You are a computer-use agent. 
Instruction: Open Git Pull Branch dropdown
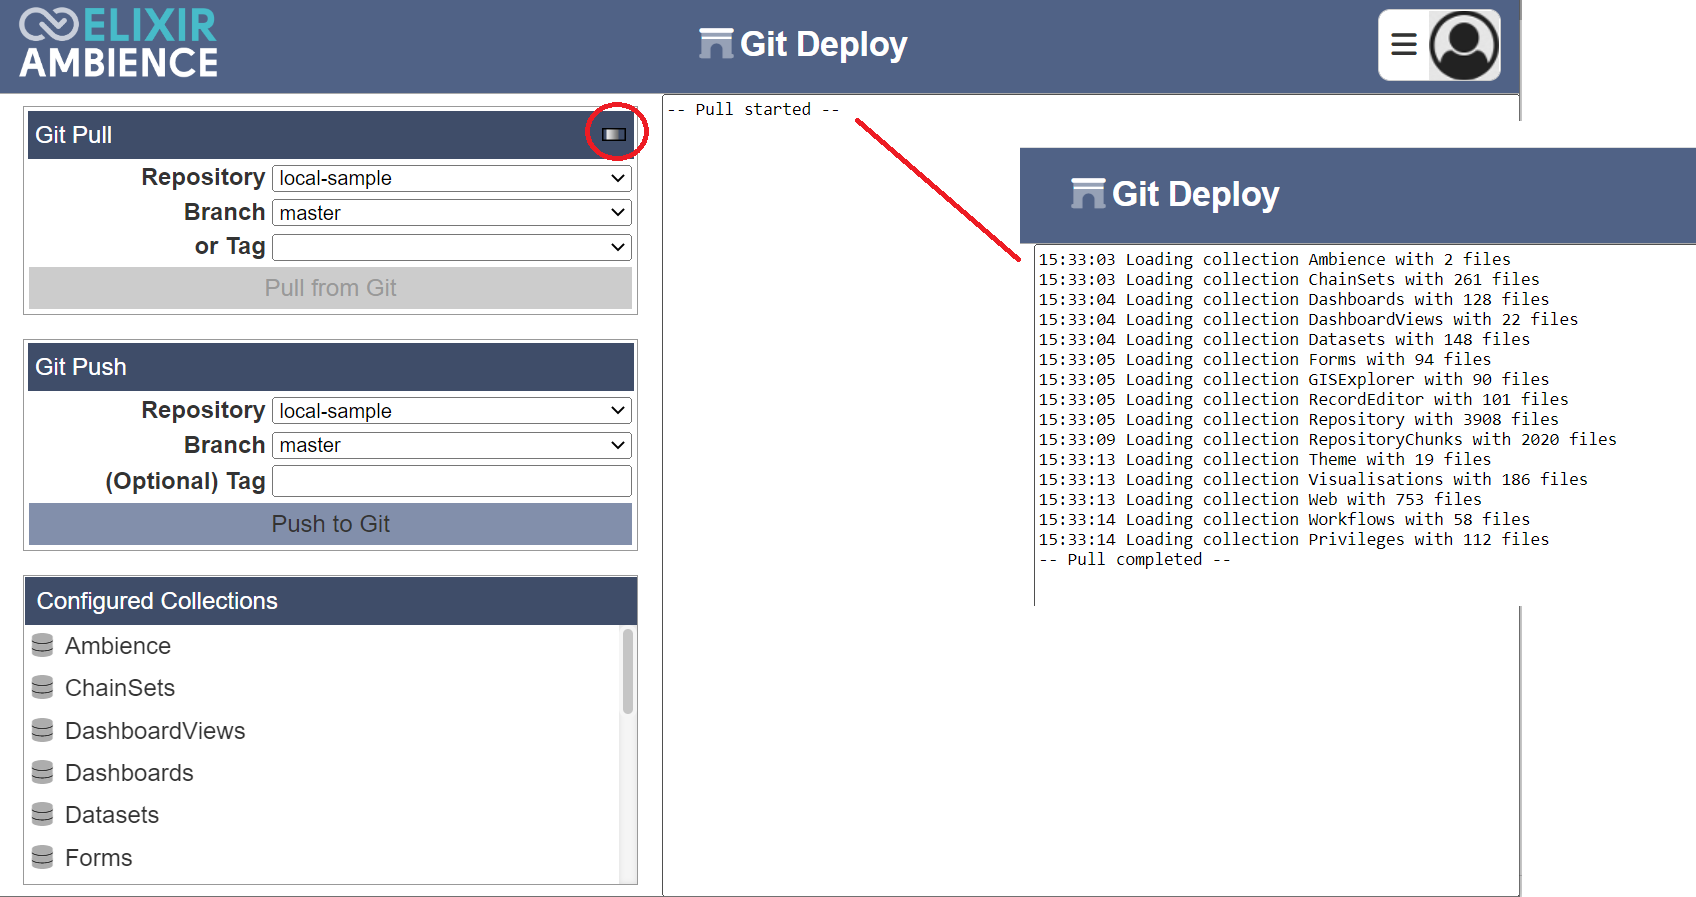pyautogui.click(x=451, y=212)
